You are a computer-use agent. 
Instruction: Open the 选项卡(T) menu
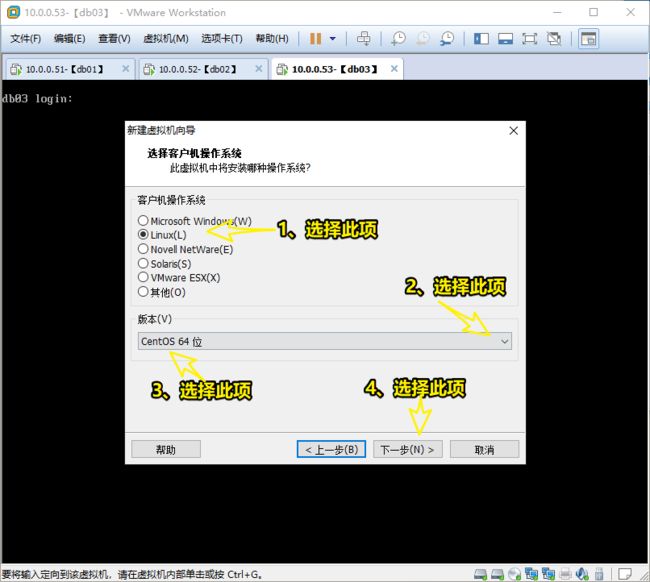(x=222, y=39)
